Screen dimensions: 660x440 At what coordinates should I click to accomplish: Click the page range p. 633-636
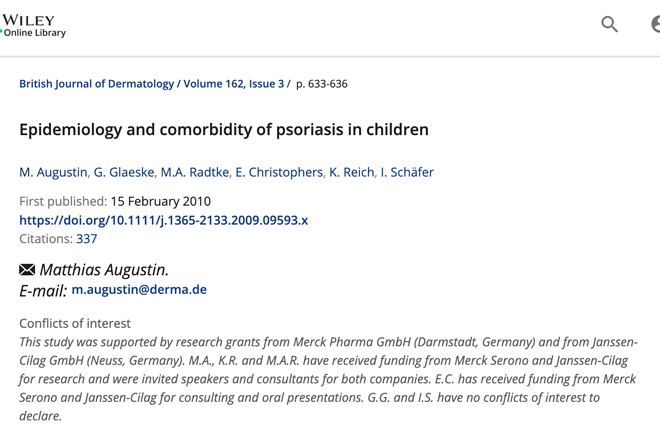pyautogui.click(x=322, y=84)
